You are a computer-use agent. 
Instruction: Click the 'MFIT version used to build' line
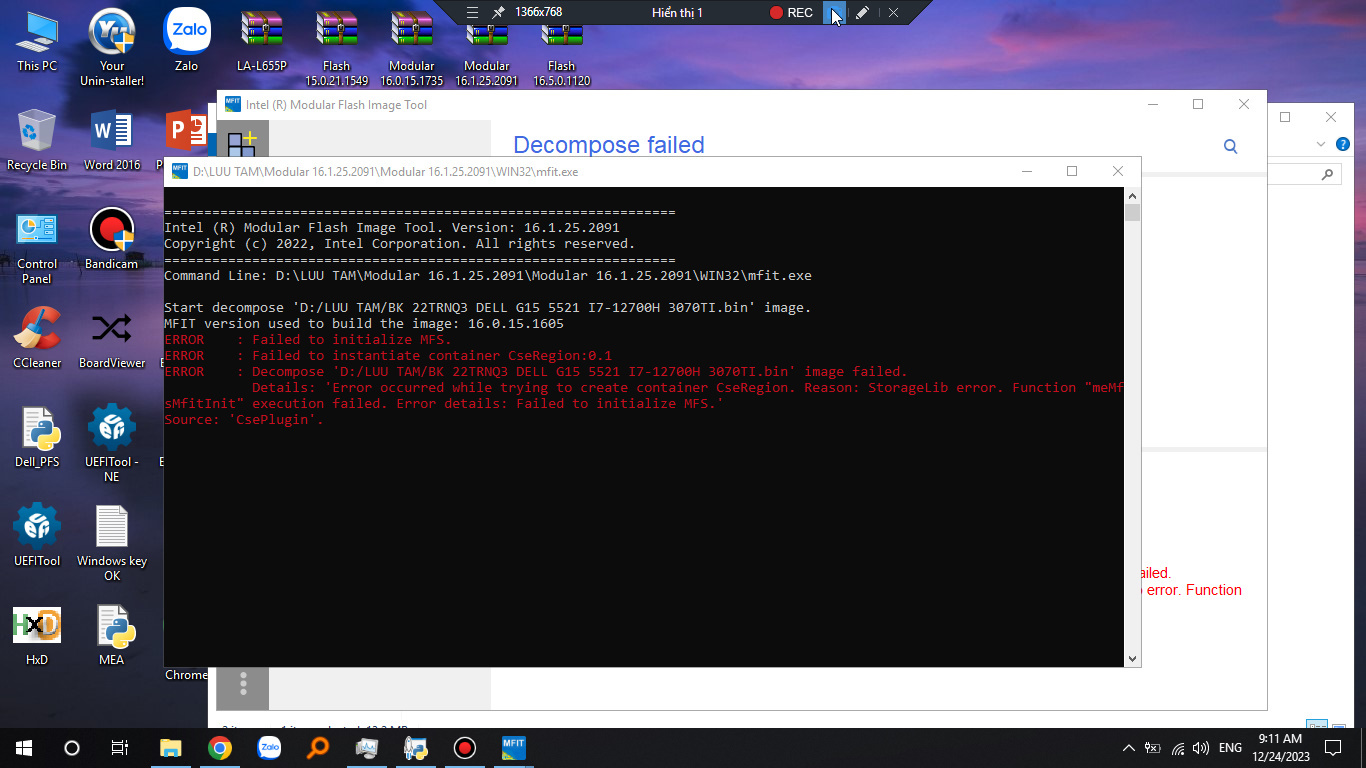click(364, 324)
